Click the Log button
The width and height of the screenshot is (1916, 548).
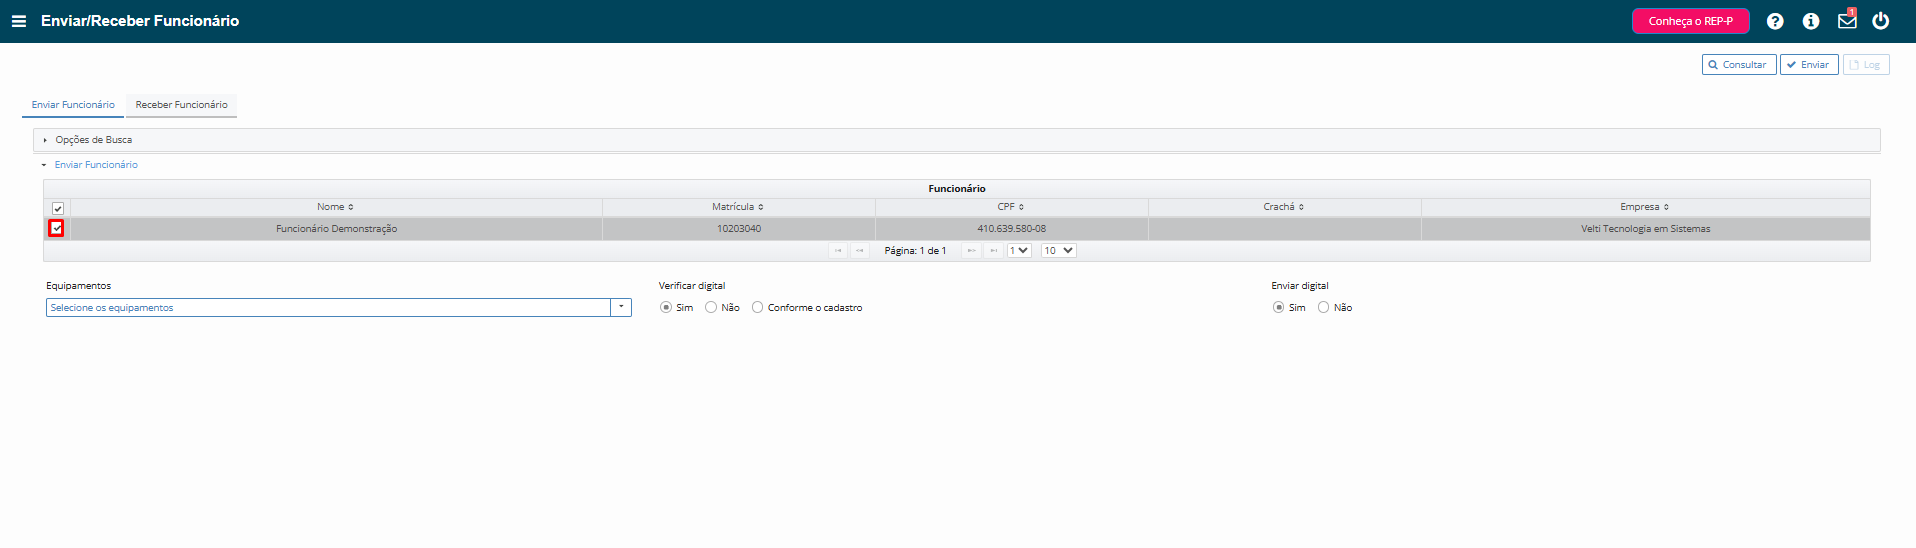[x=1866, y=65]
